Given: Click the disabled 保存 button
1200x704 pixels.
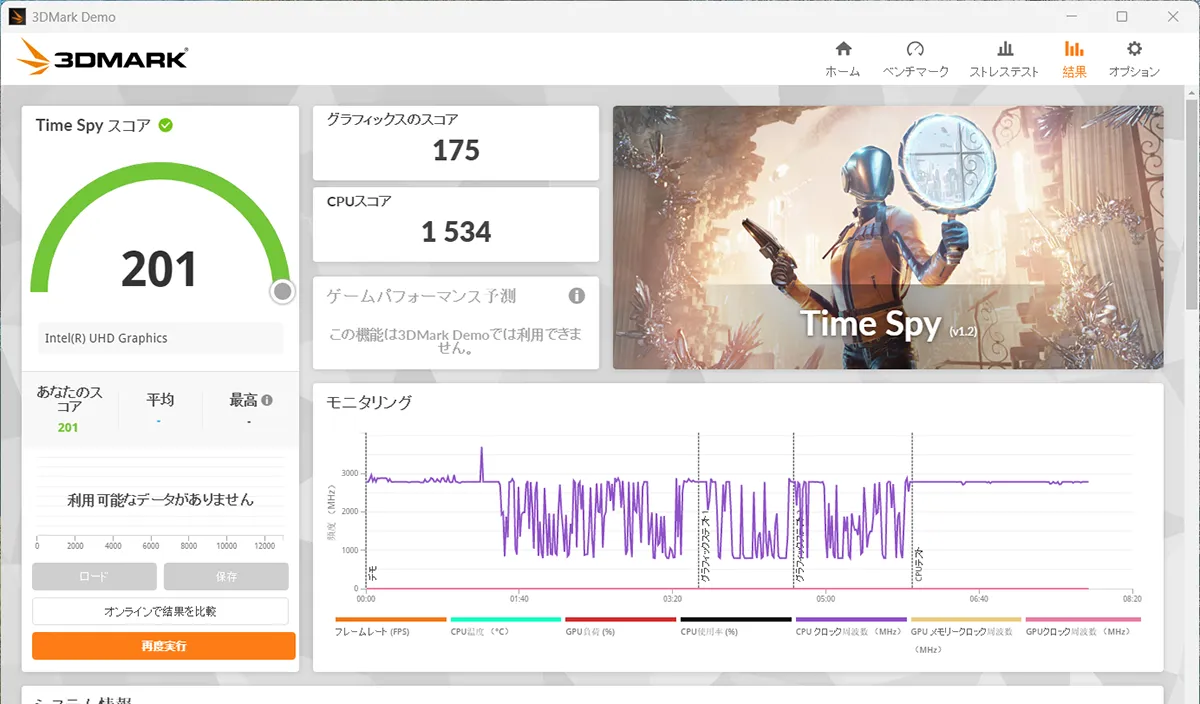Looking at the screenshot, I should (x=226, y=577).
